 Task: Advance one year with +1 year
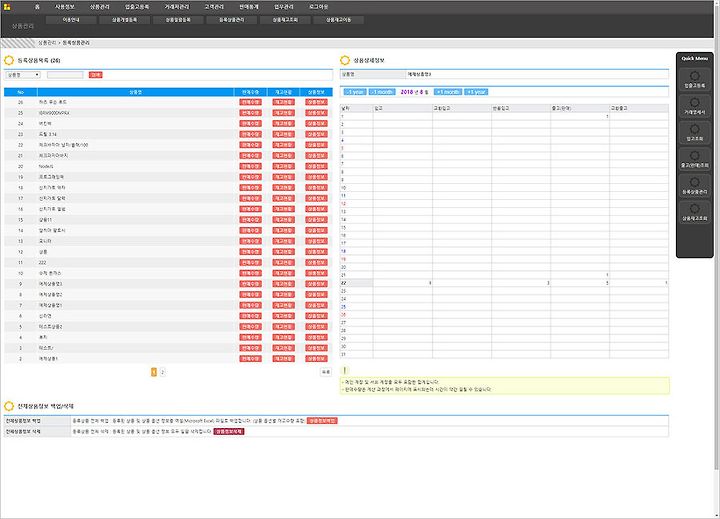(476, 92)
